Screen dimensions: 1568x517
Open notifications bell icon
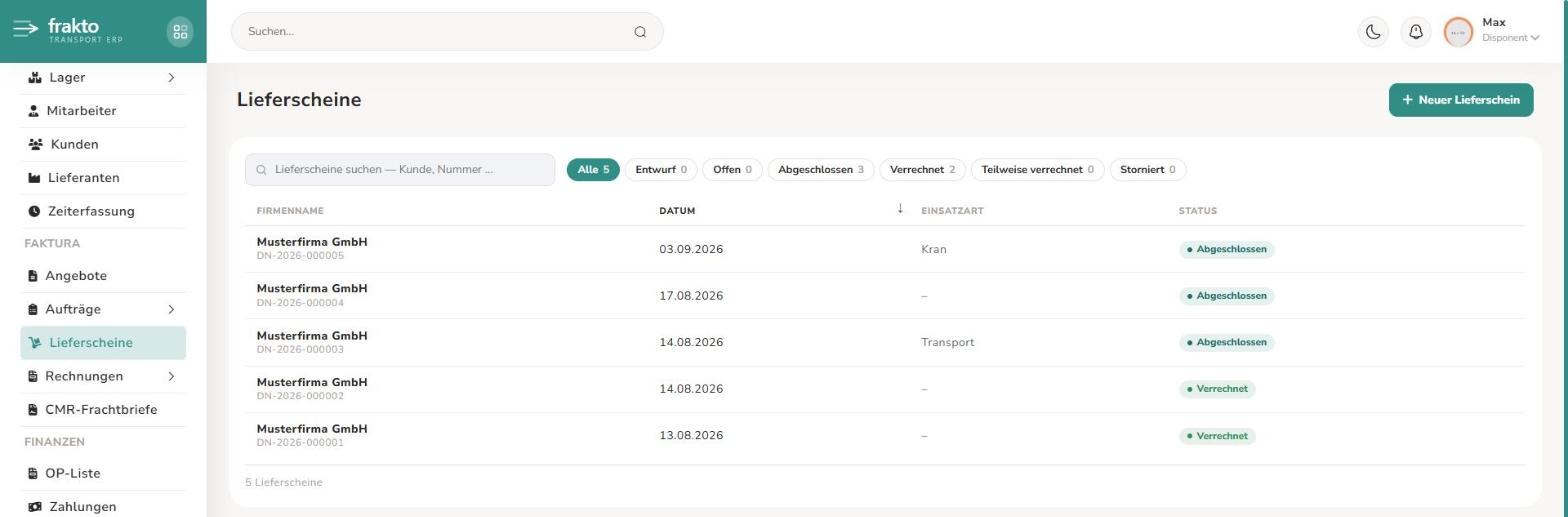[1416, 31]
